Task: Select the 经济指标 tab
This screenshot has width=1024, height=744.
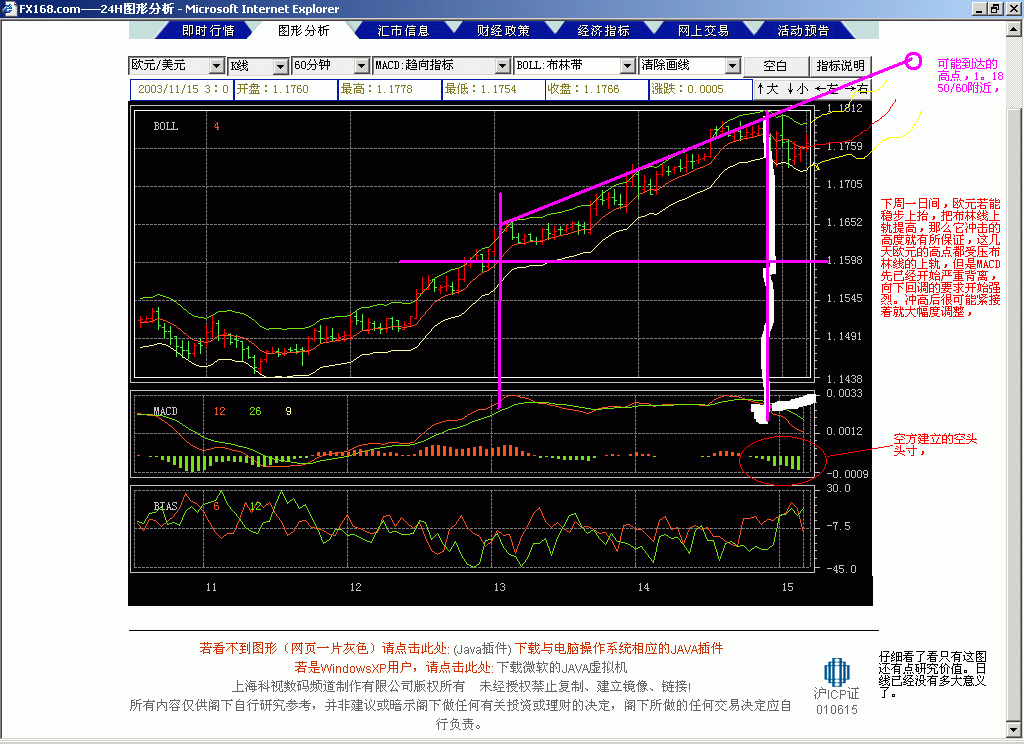Action: pos(603,31)
